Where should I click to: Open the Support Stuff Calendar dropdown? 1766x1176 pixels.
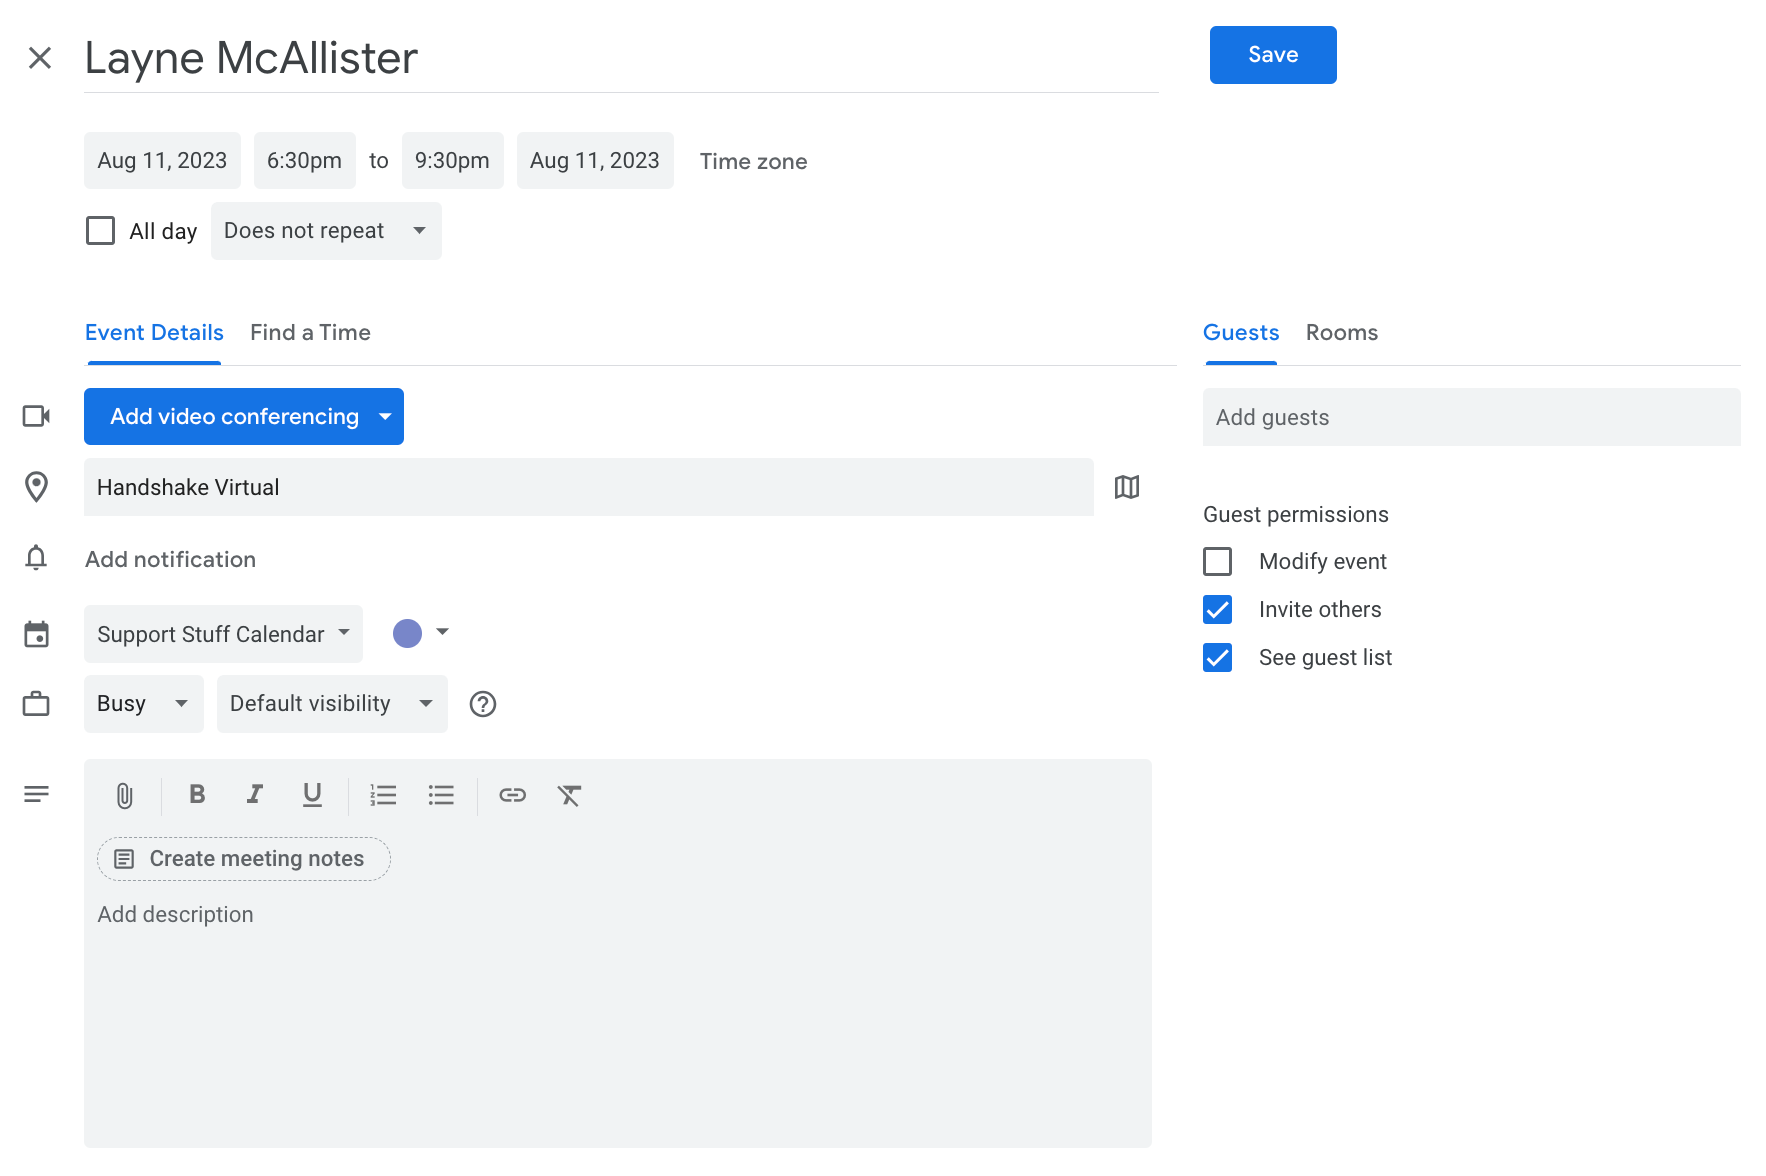(x=223, y=634)
